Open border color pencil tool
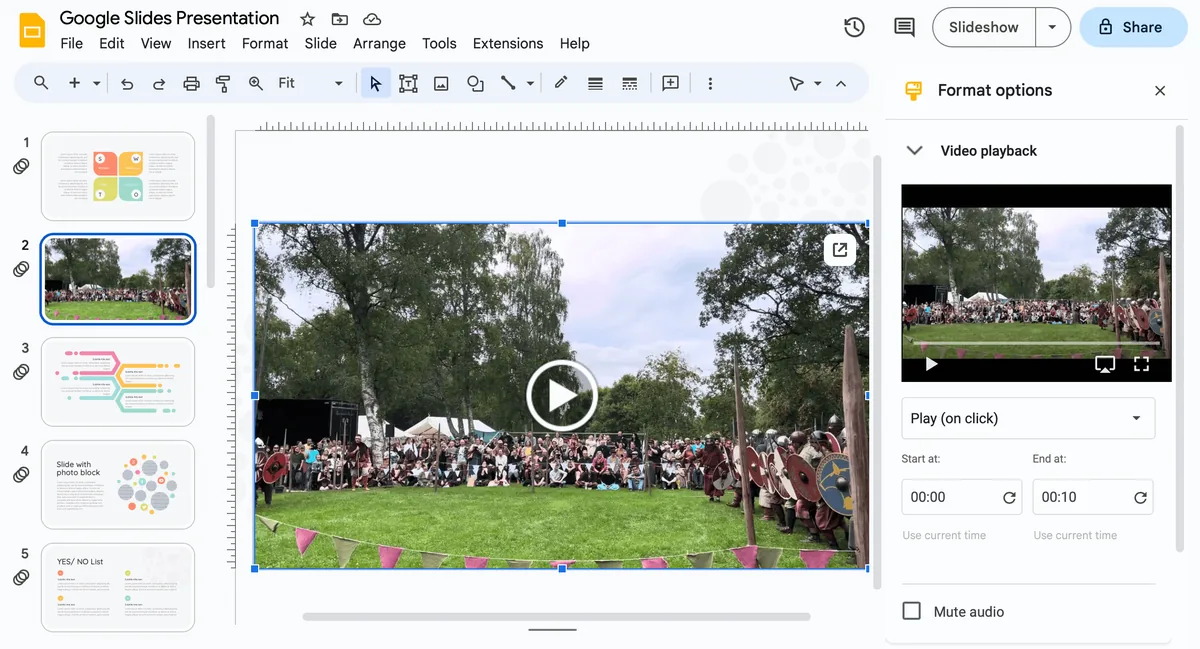Image resolution: width=1200 pixels, height=649 pixels. coord(561,83)
